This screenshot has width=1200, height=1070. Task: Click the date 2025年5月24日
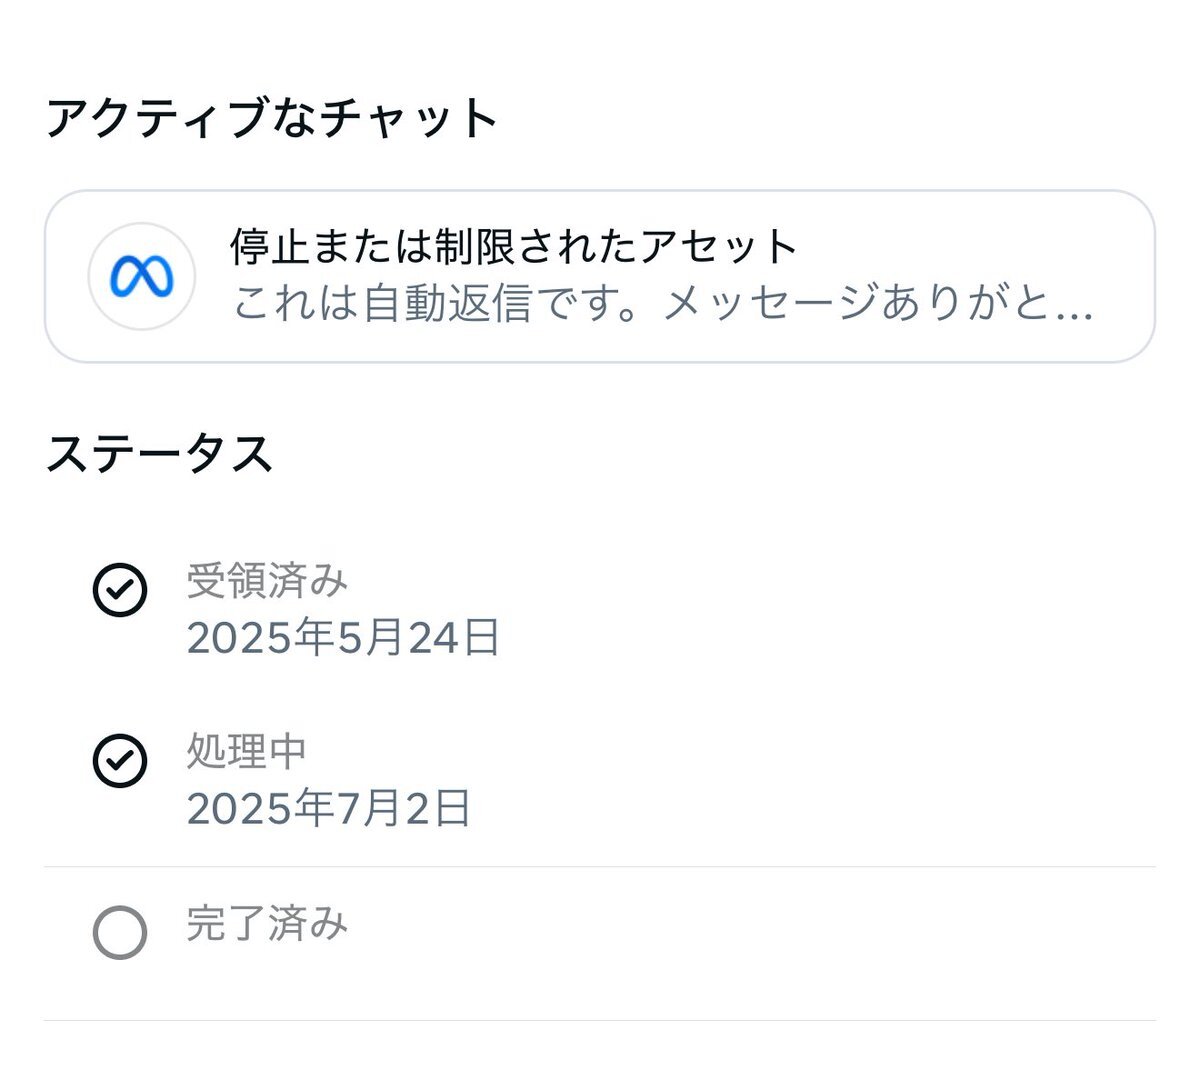(x=343, y=638)
